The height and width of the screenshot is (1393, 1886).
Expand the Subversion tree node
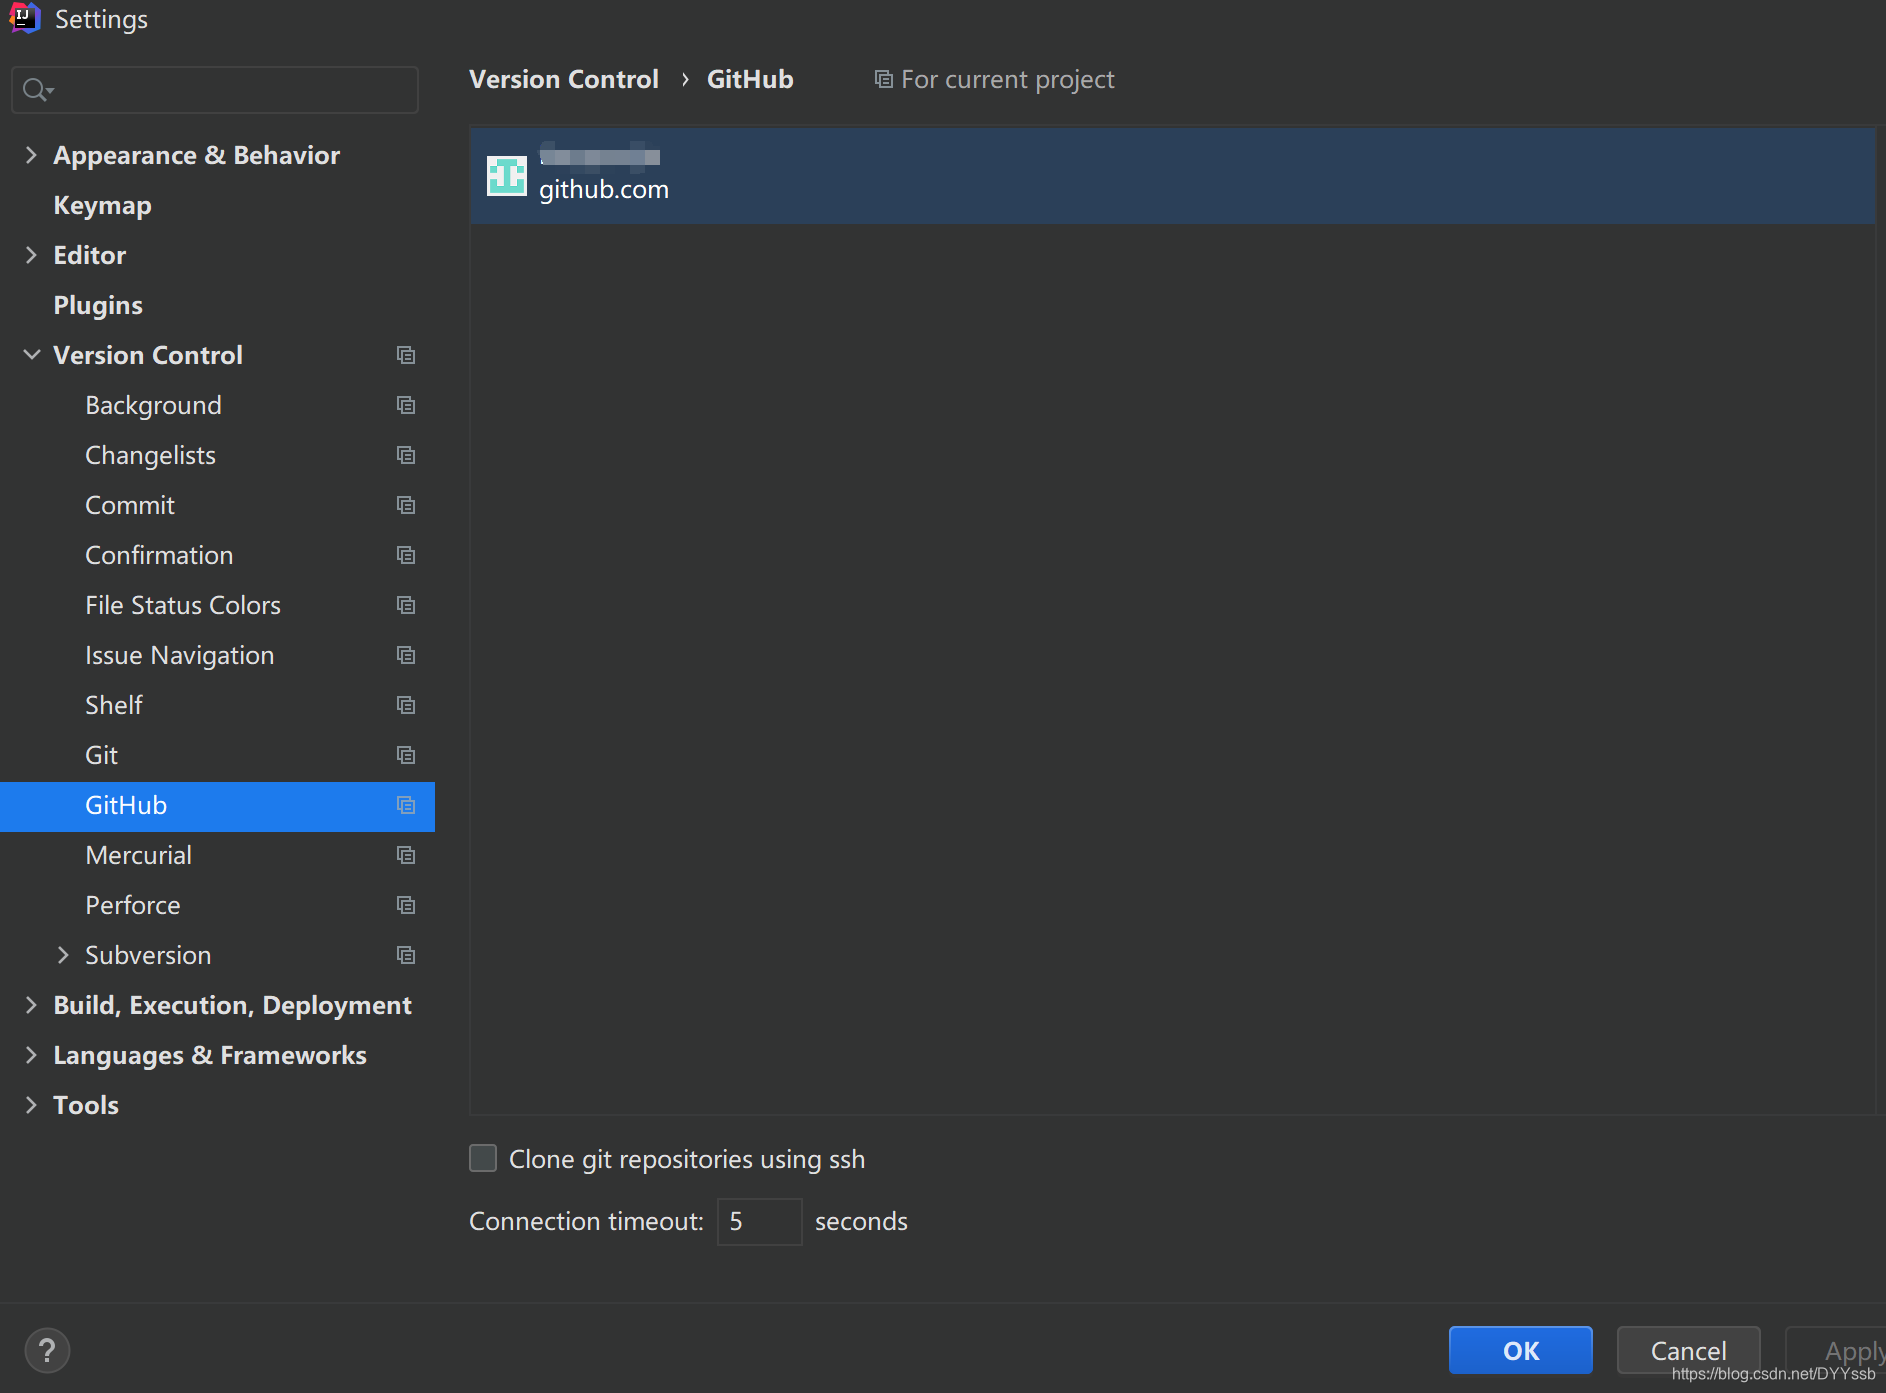(x=63, y=955)
